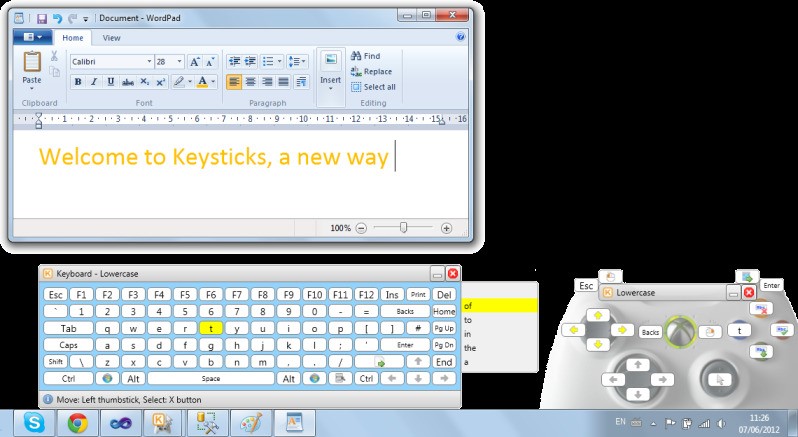This screenshot has height=437, width=798.
Task: Select the suggestion "in" in word list
Action: point(500,334)
